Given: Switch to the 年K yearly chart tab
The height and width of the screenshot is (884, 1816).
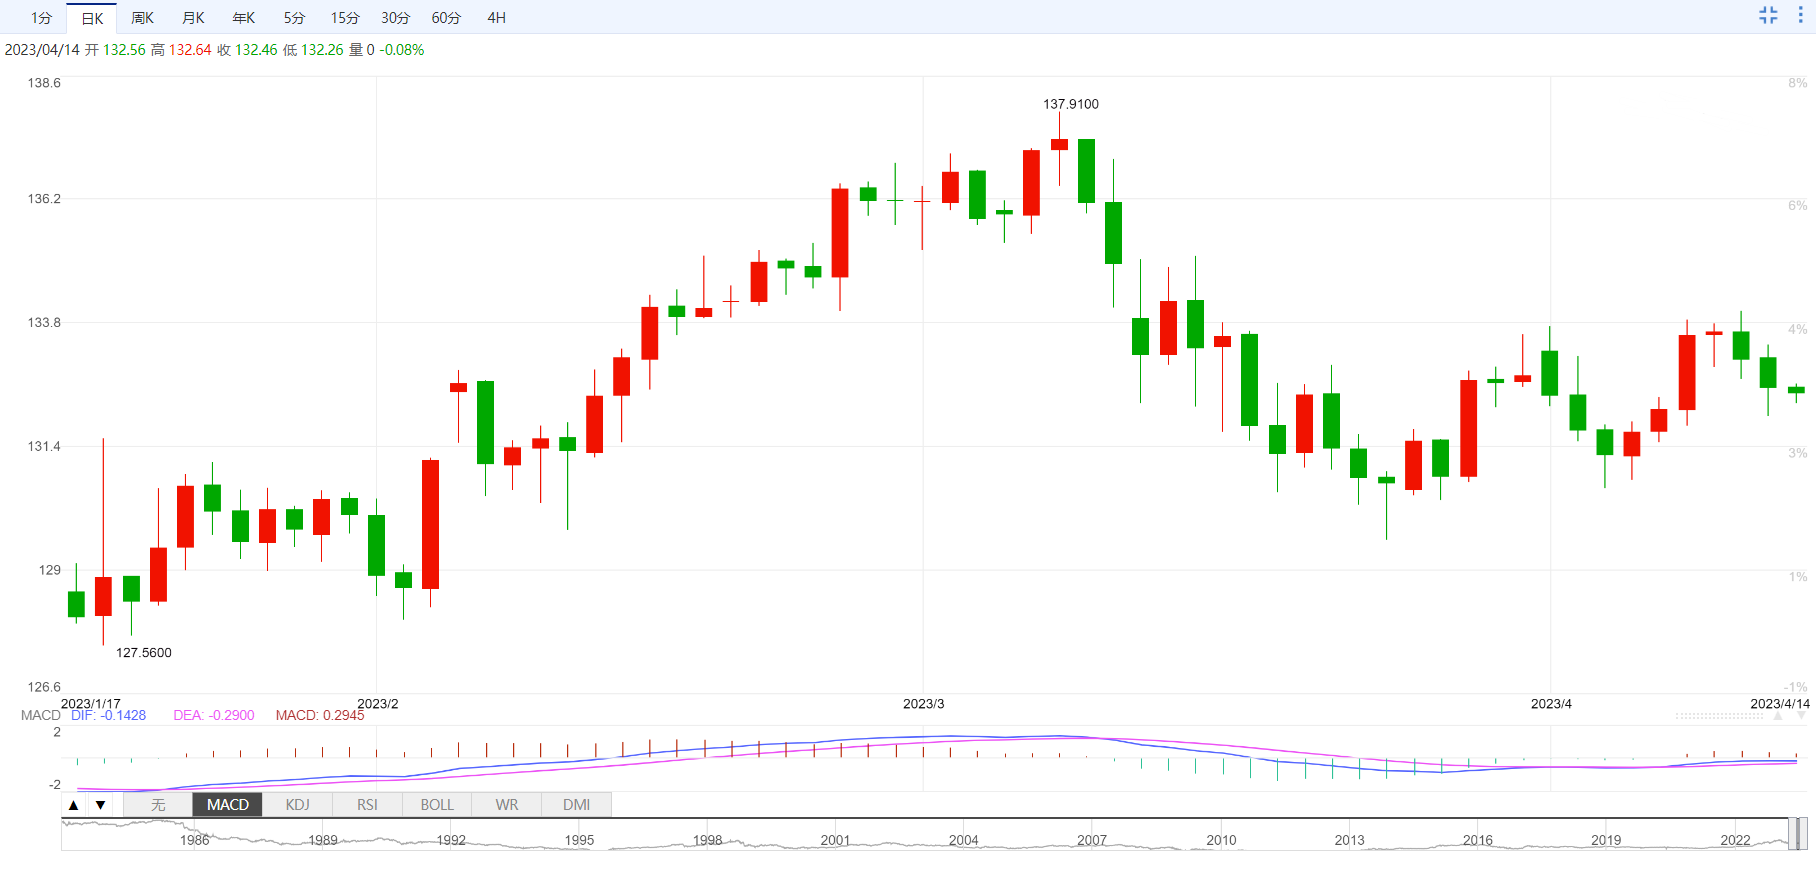Looking at the screenshot, I should (x=243, y=18).
